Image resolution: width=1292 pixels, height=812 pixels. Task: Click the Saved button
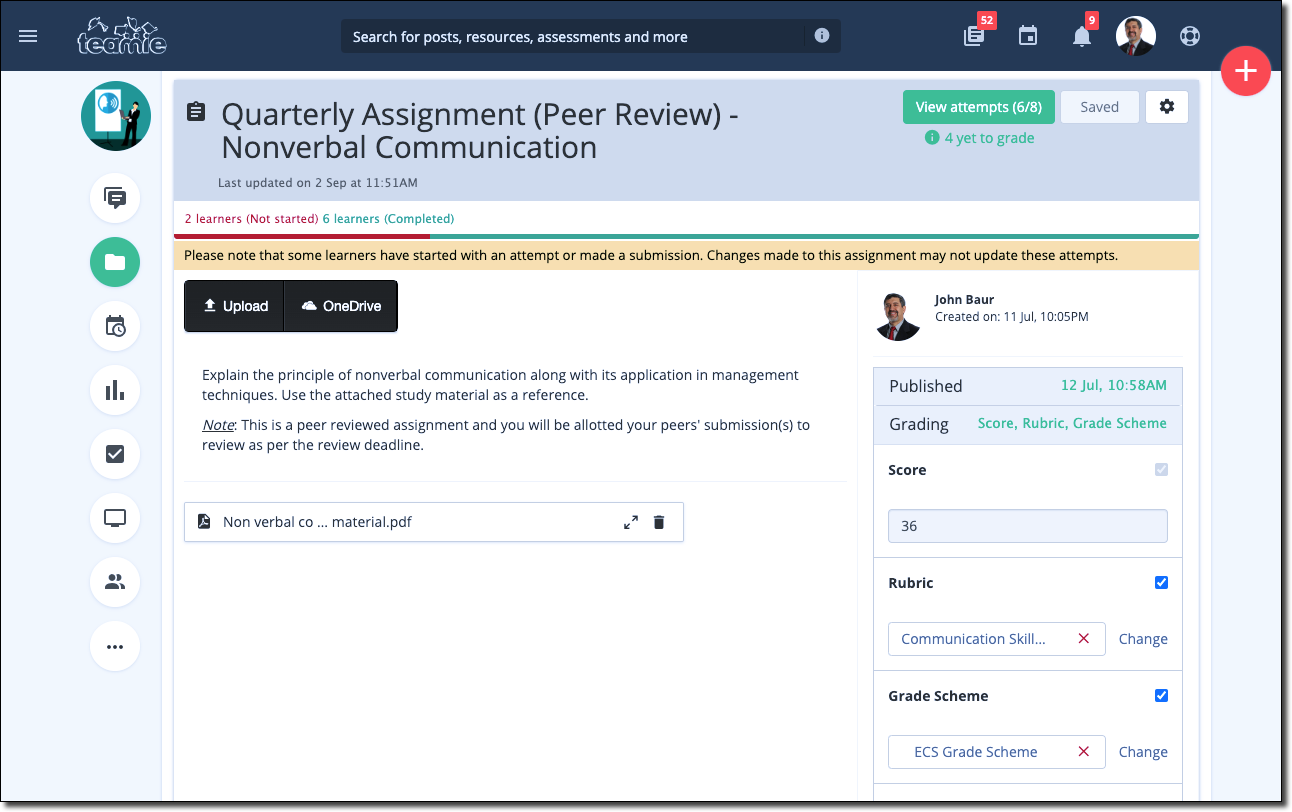[1100, 107]
